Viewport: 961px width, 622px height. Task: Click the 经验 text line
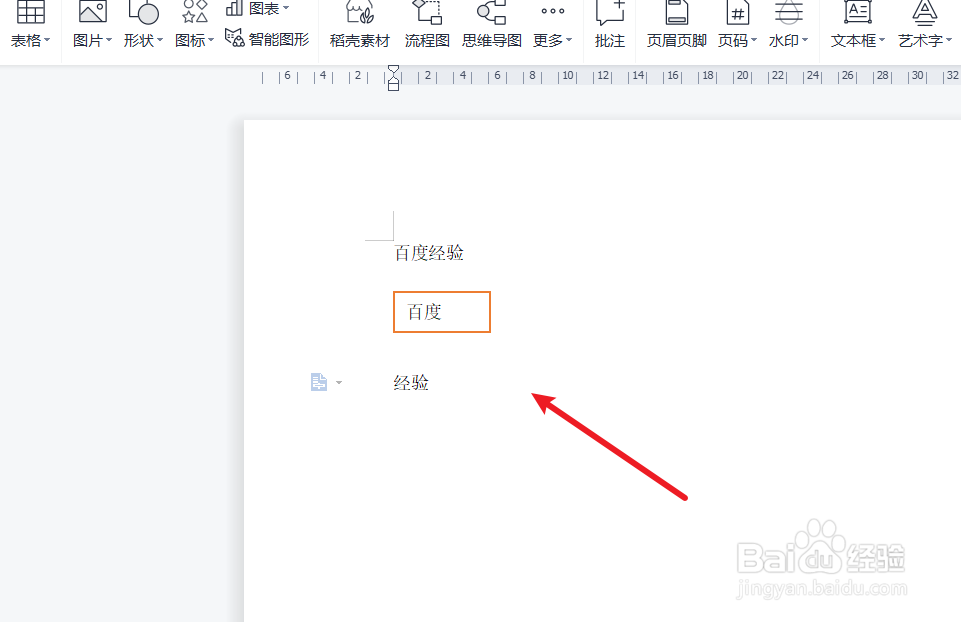tap(411, 382)
